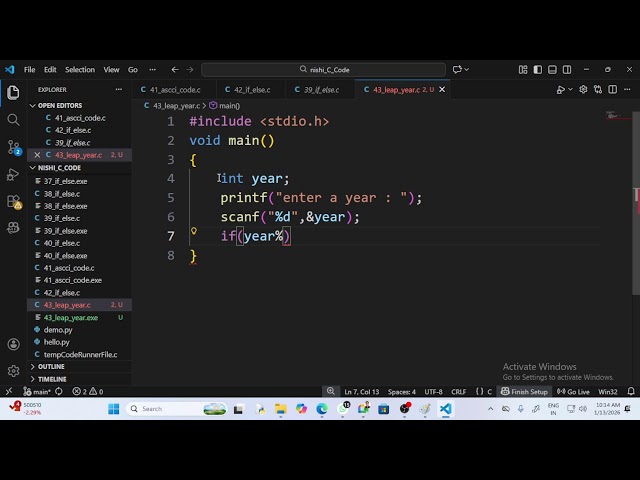
Task: Open the overflow menu ellipsis in menu bar
Action: tap(152, 70)
